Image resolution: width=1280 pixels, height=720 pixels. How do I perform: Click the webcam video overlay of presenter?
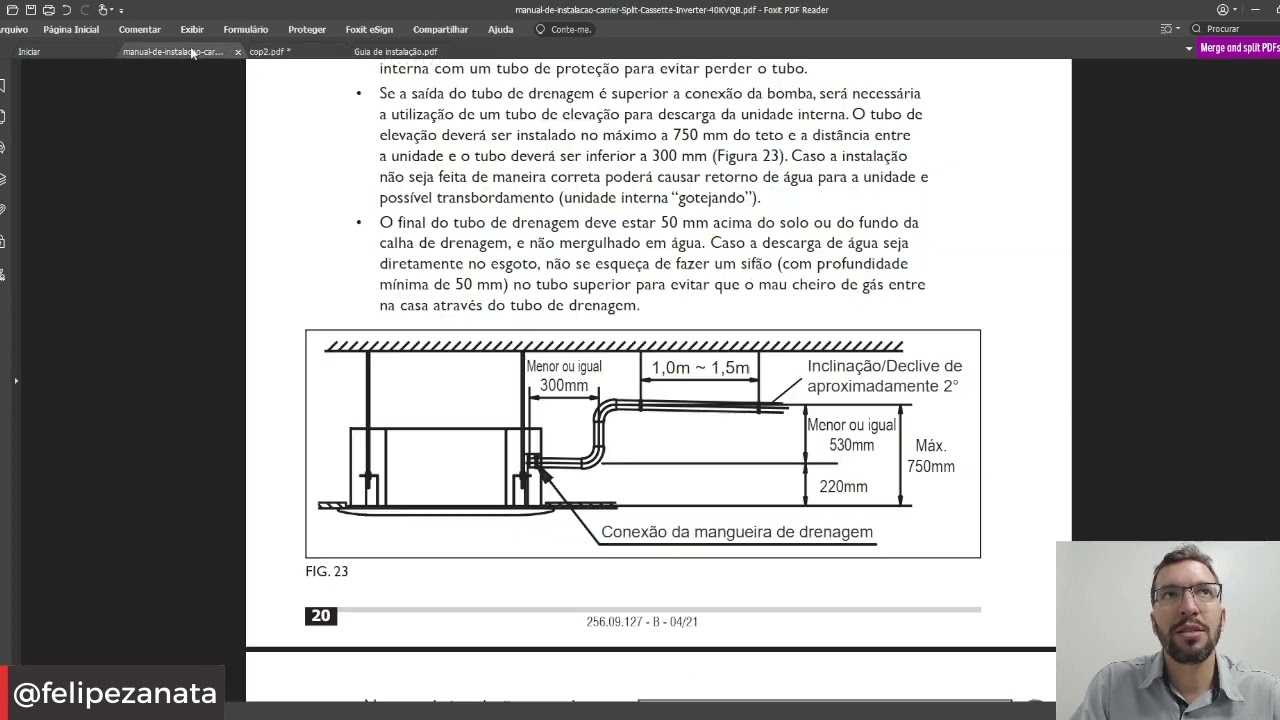click(1168, 630)
